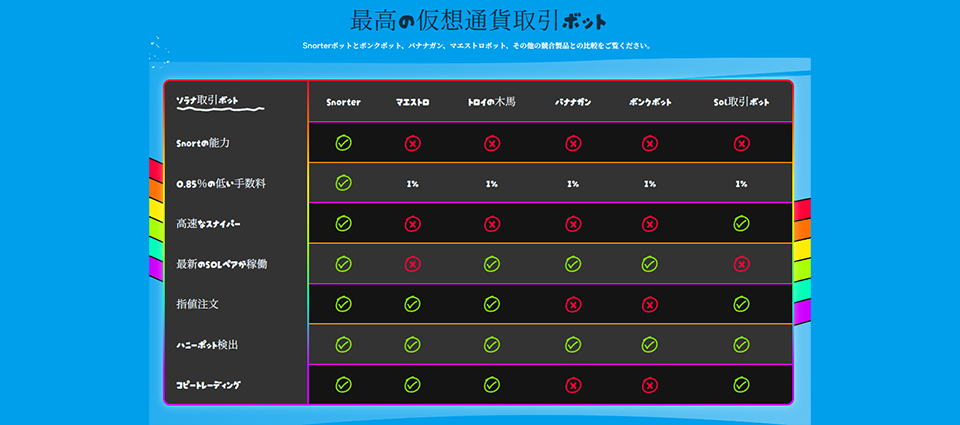Click ボンクボット's 1% fee value
Viewport: 960px width, 425px height.
[x=650, y=184]
